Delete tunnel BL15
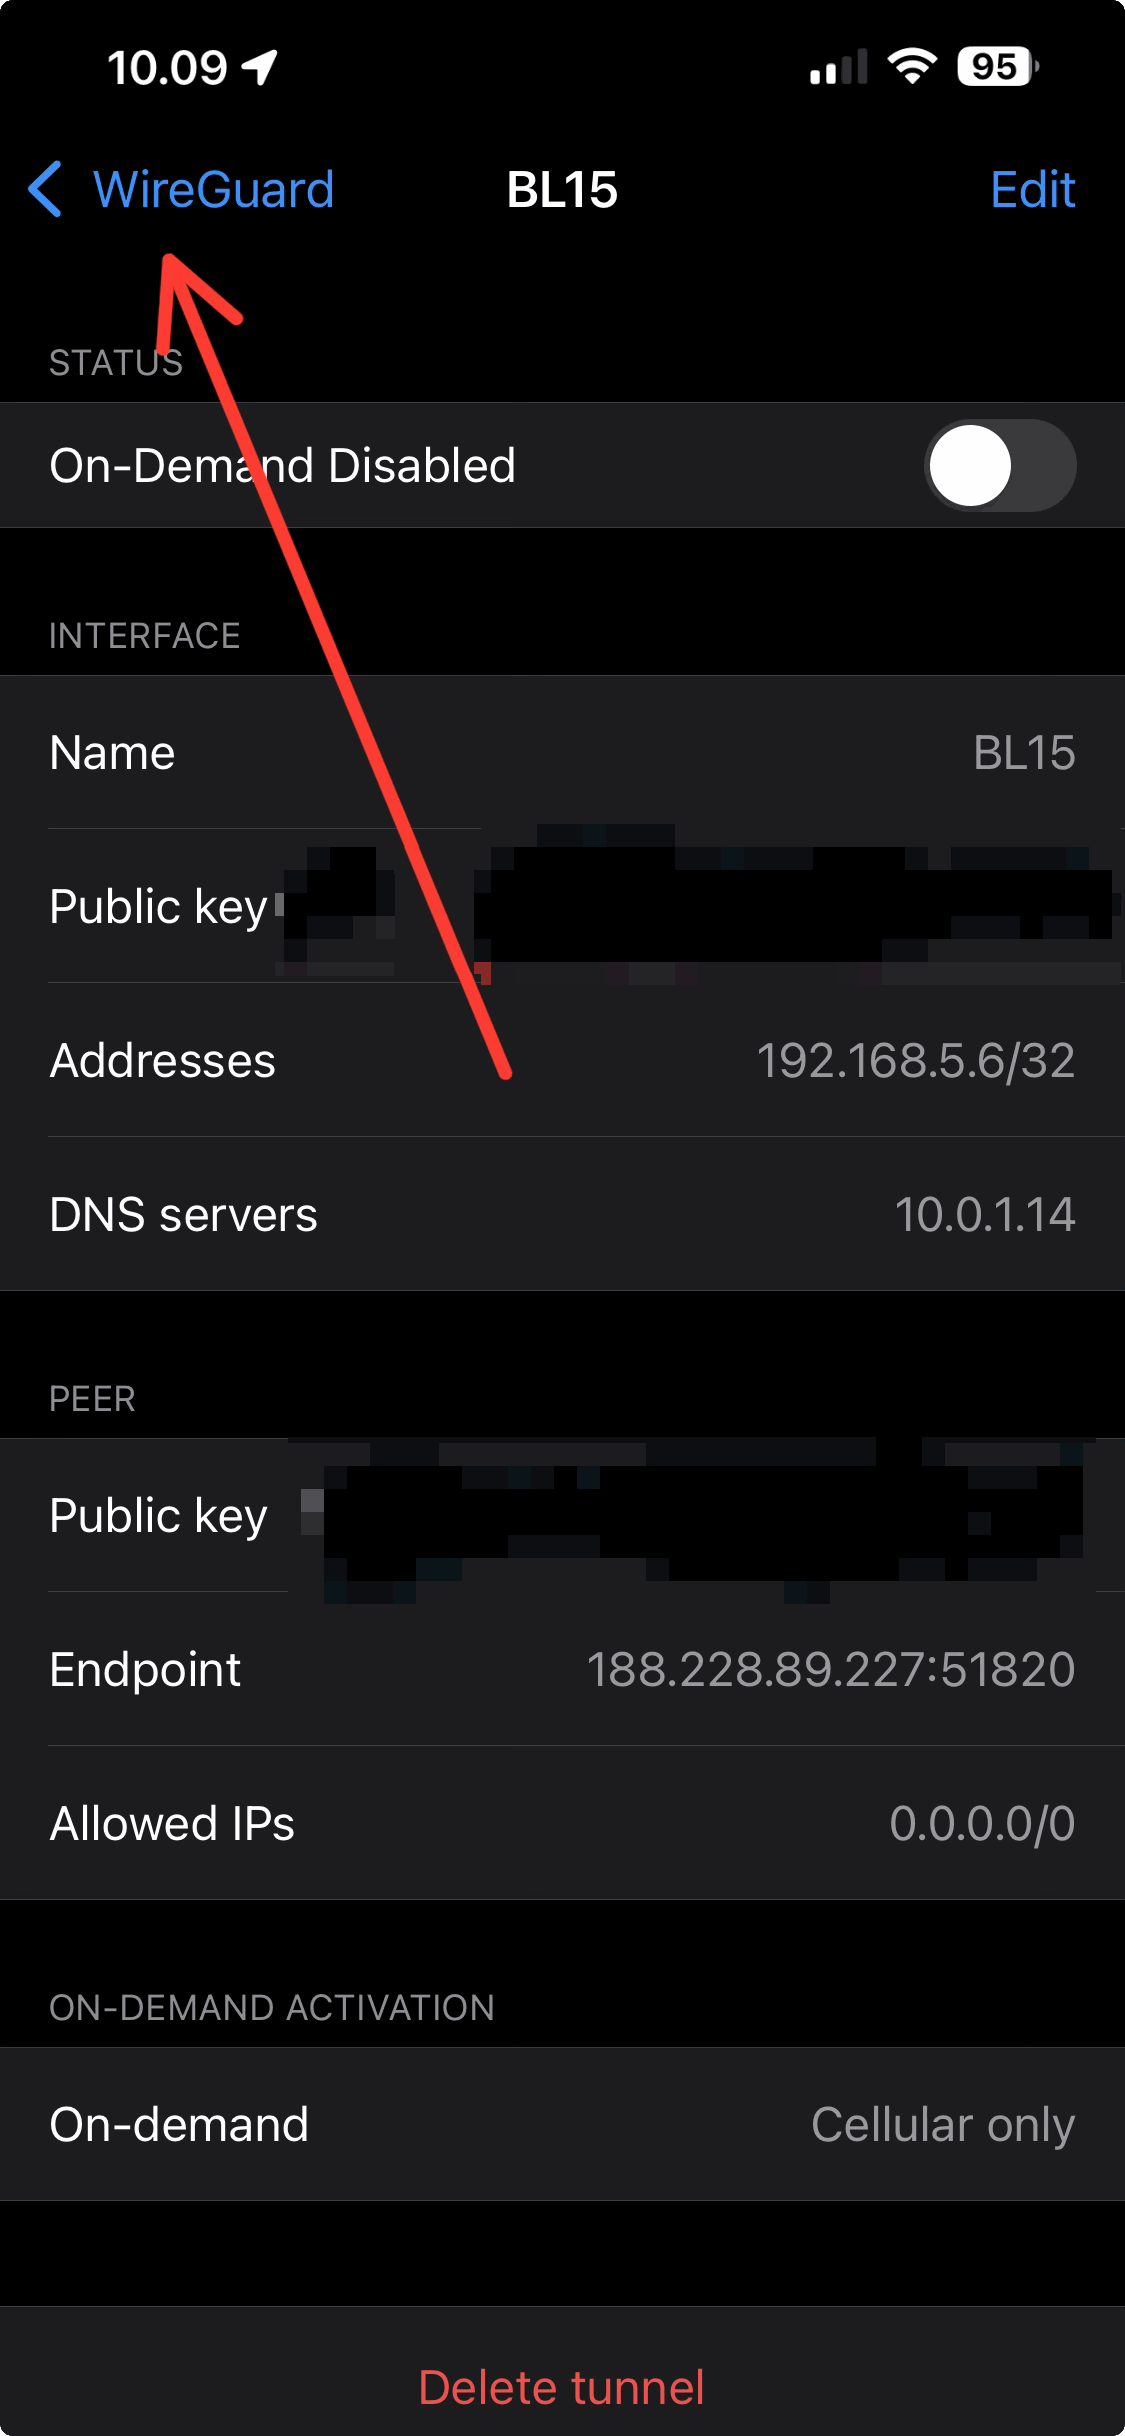This screenshot has width=1125, height=2436. pyautogui.click(x=562, y=2387)
